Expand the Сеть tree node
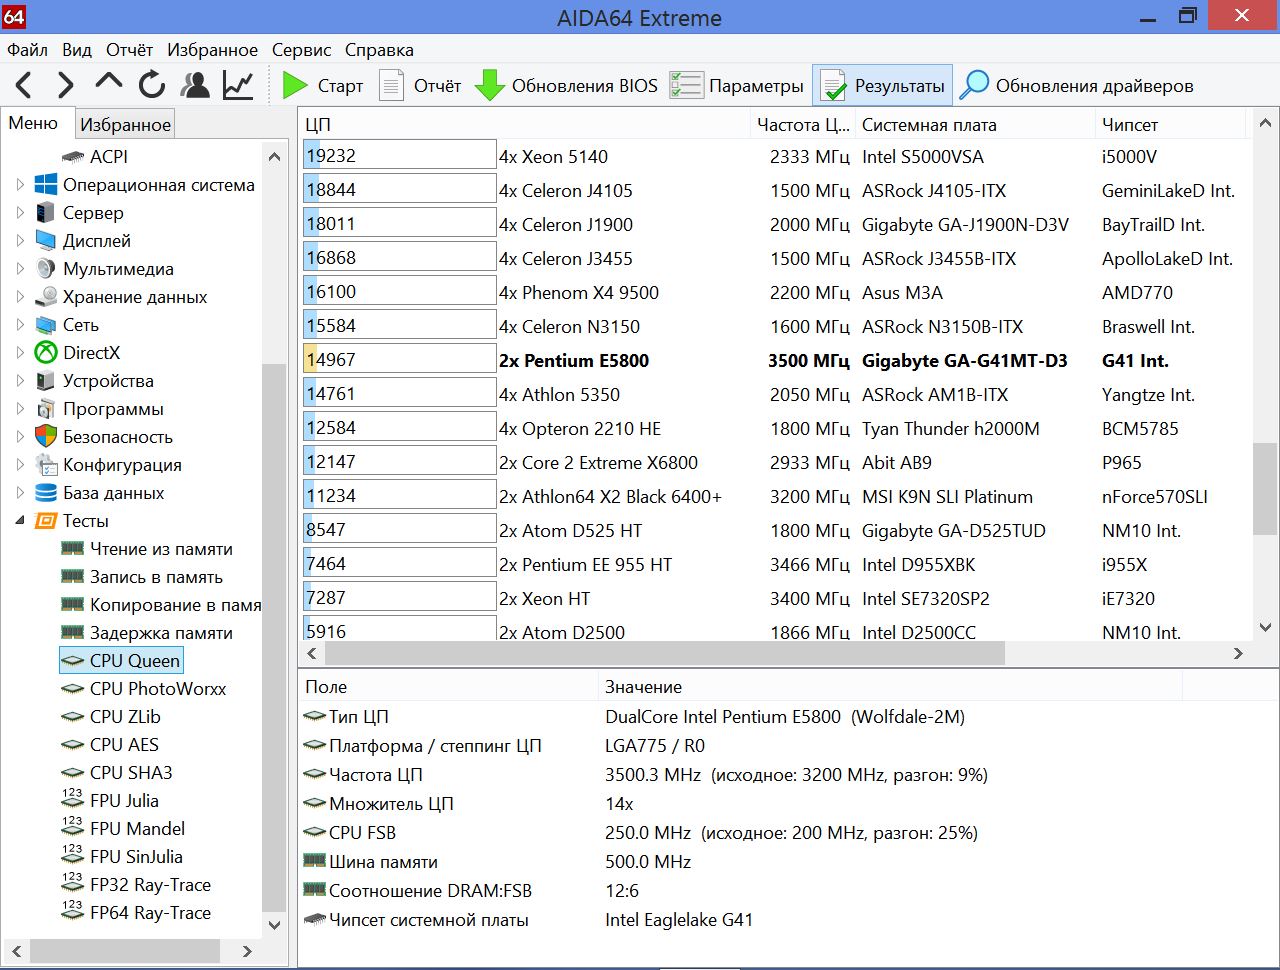 click(20, 325)
